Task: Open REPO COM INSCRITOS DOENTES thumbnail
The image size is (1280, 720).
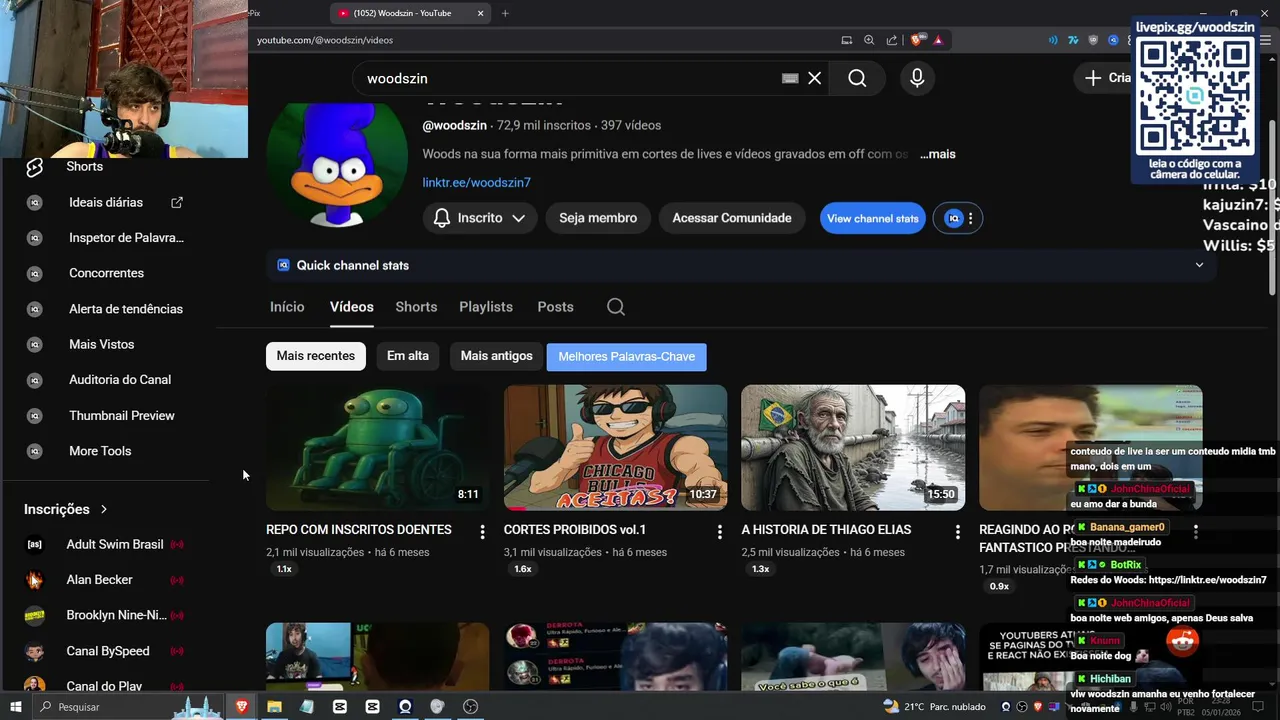Action: coord(378,448)
